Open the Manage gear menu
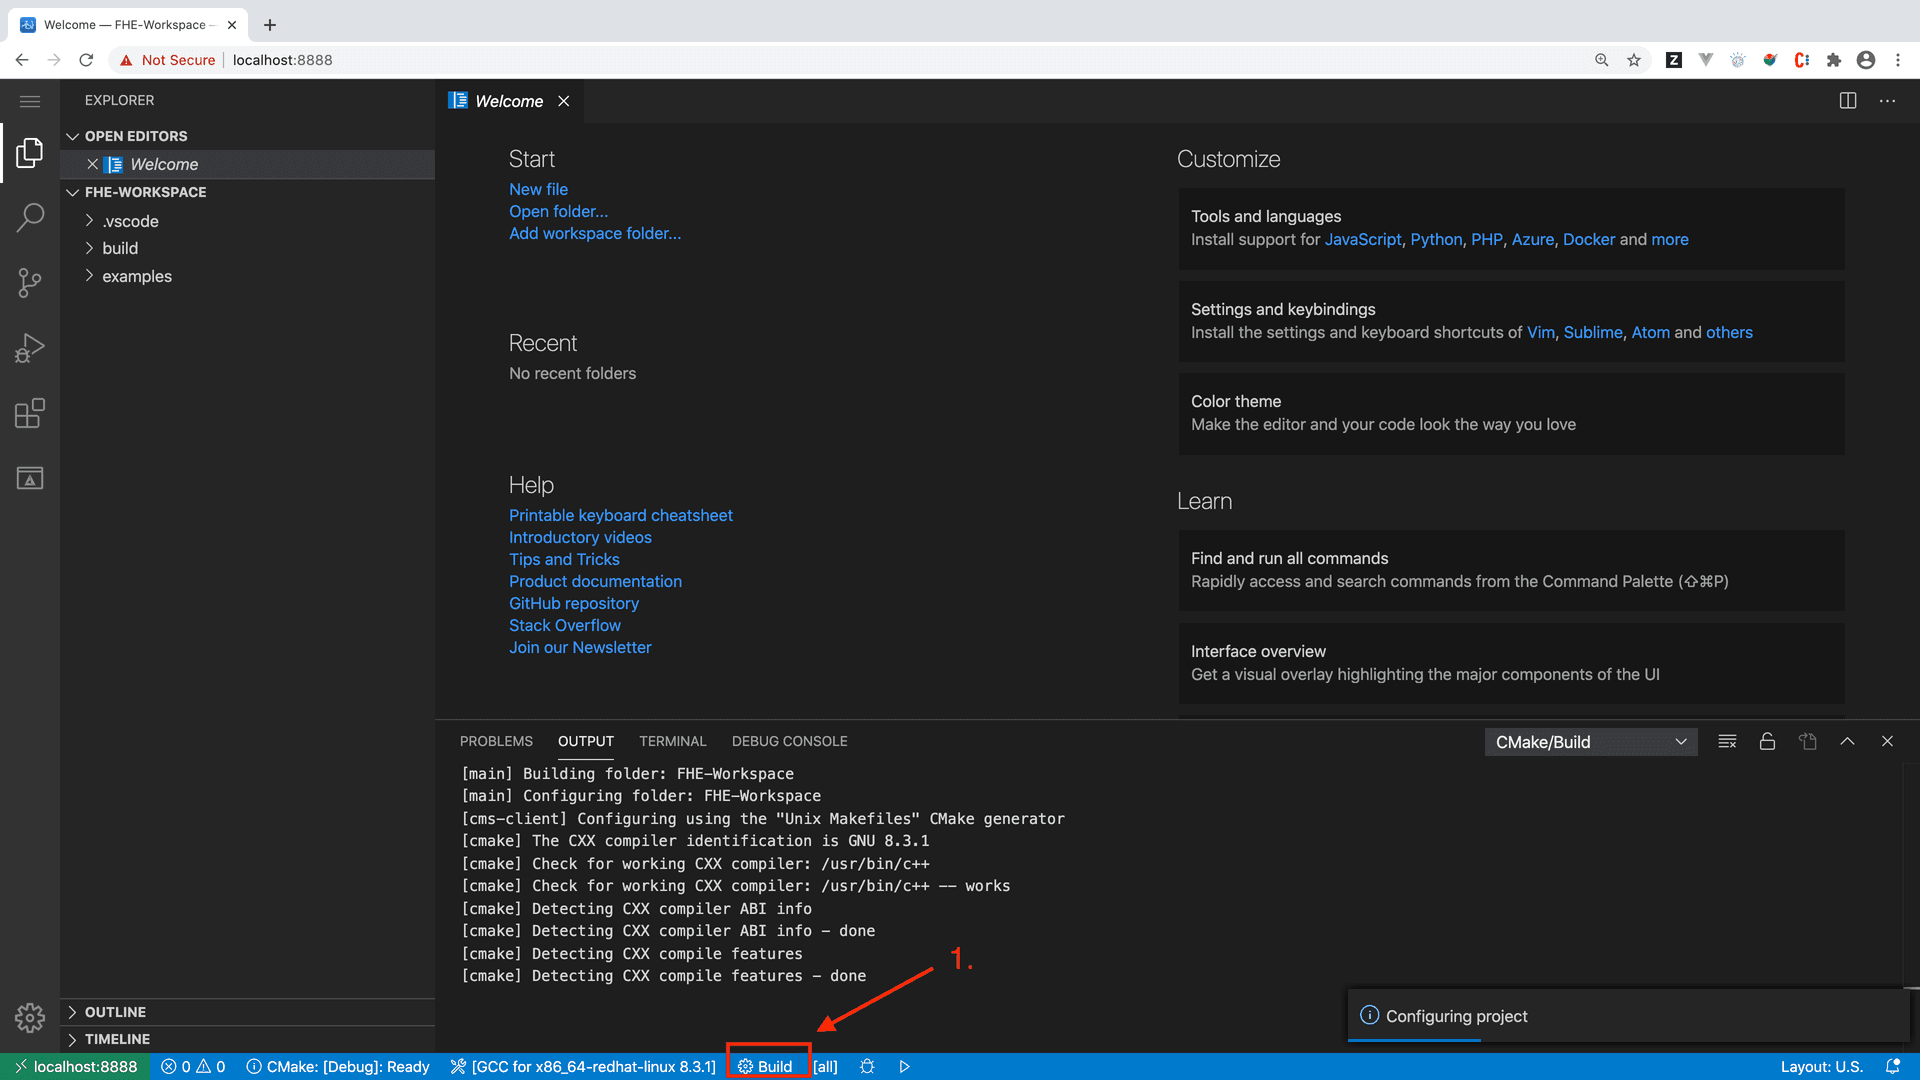1920x1080 pixels. [30, 1018]
